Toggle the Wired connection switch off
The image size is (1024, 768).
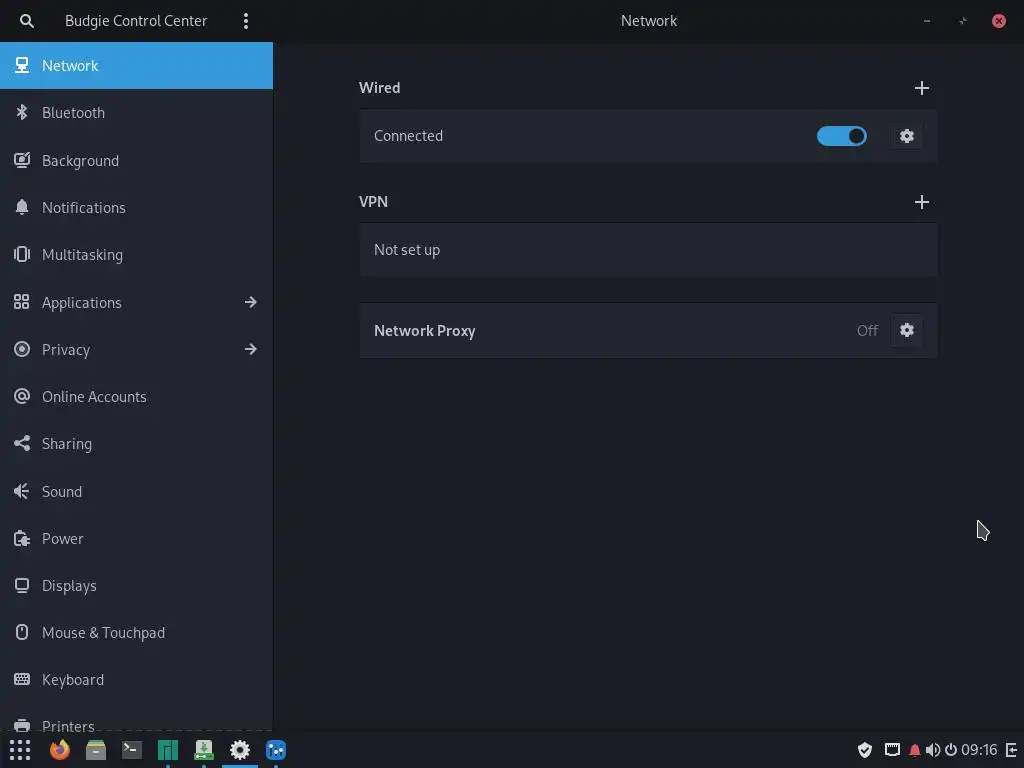pos(842,136)
